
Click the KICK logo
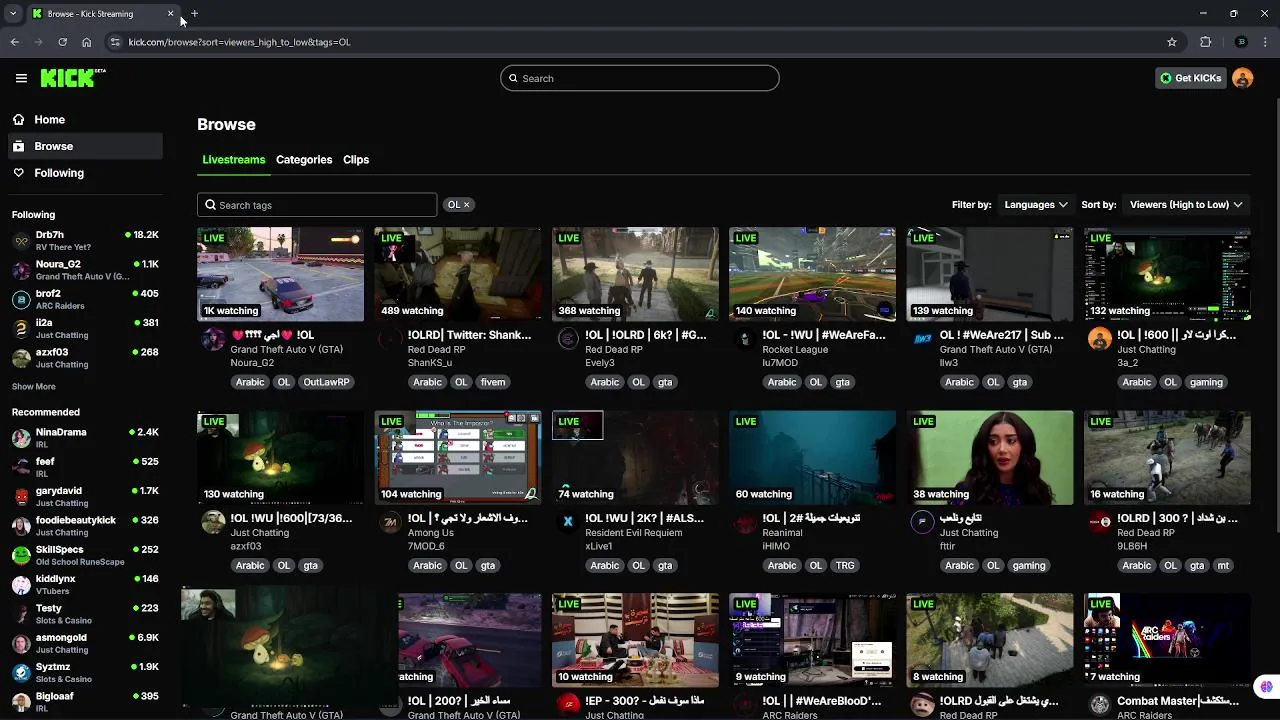pos(73,78)
